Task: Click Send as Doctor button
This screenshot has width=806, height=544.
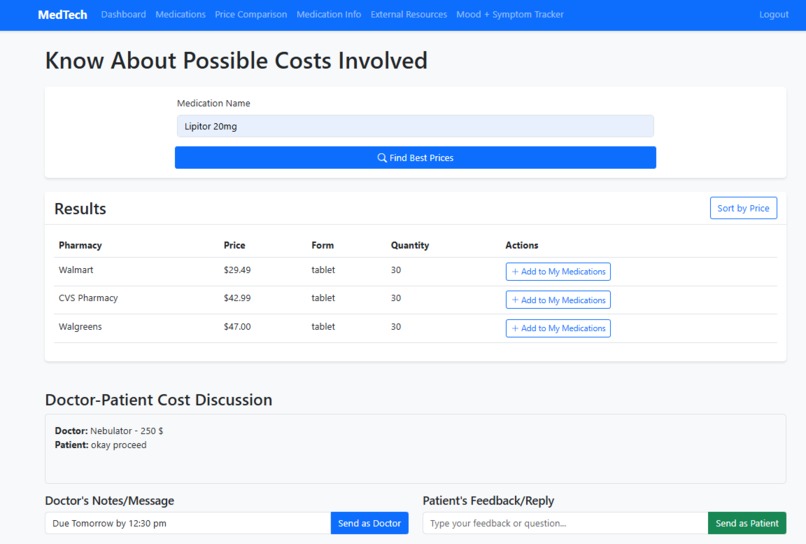Action: 369,523
